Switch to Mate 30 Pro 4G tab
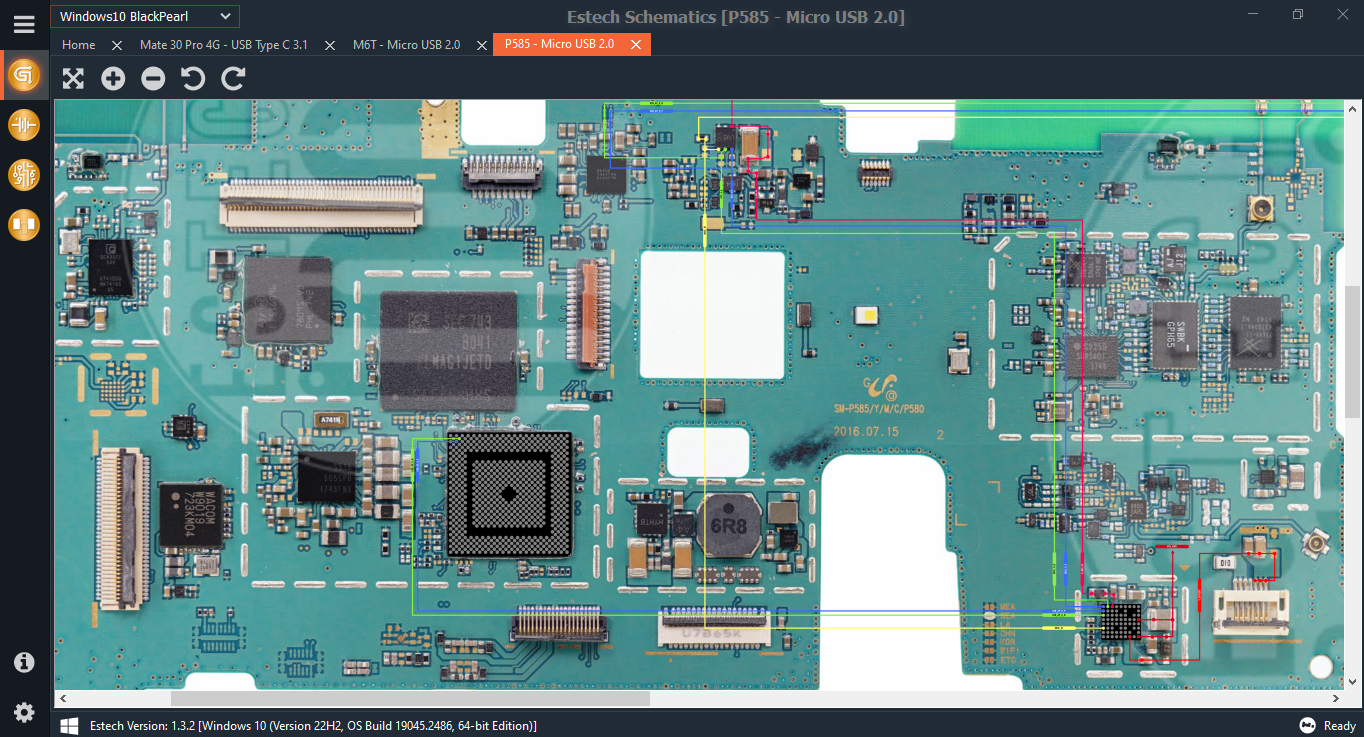Image resolution: width=1364 pixels, height=737 pixels. (x=224, y=45)
